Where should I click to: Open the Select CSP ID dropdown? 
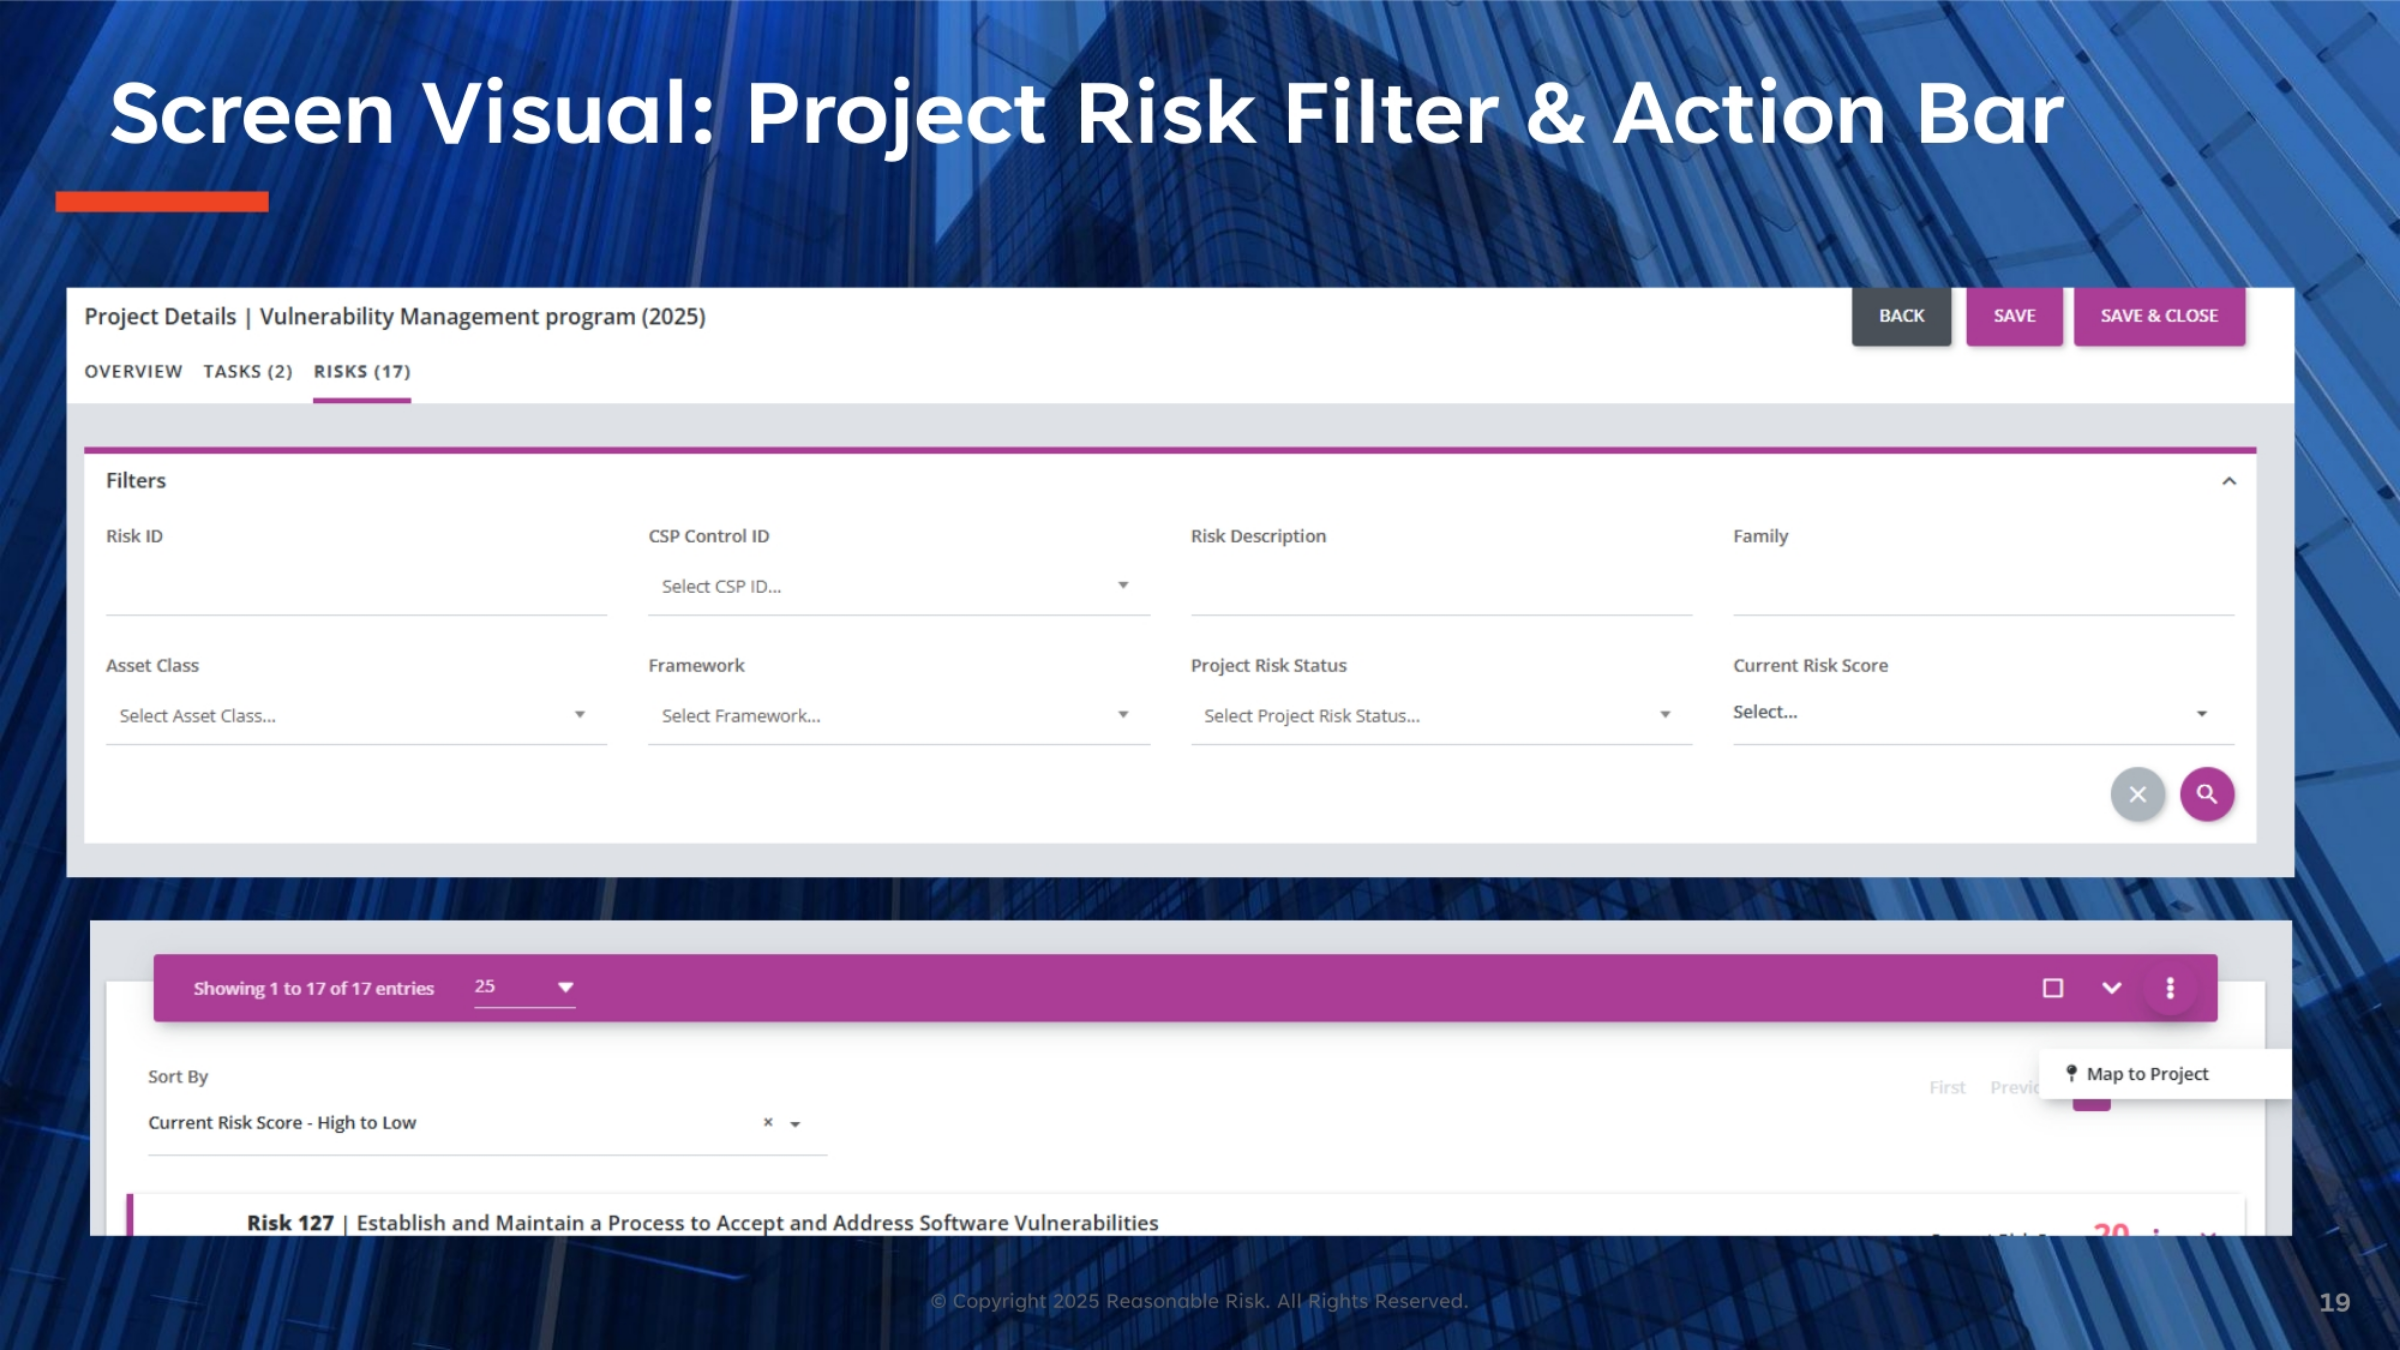click(899, 587)
